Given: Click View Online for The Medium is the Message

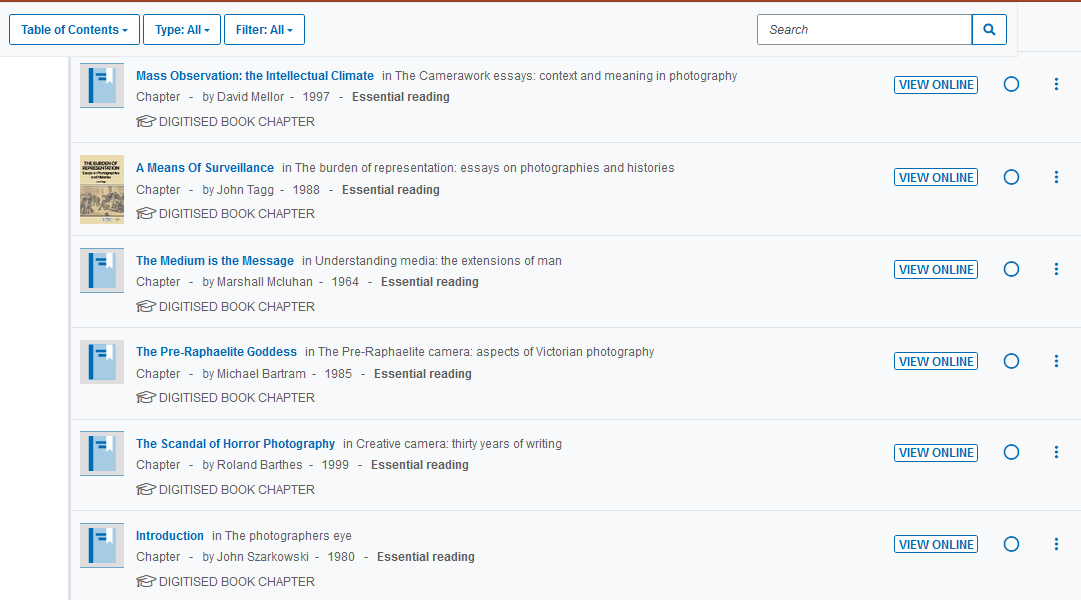Looking at the screenshot, I should [x=935, y=269].
